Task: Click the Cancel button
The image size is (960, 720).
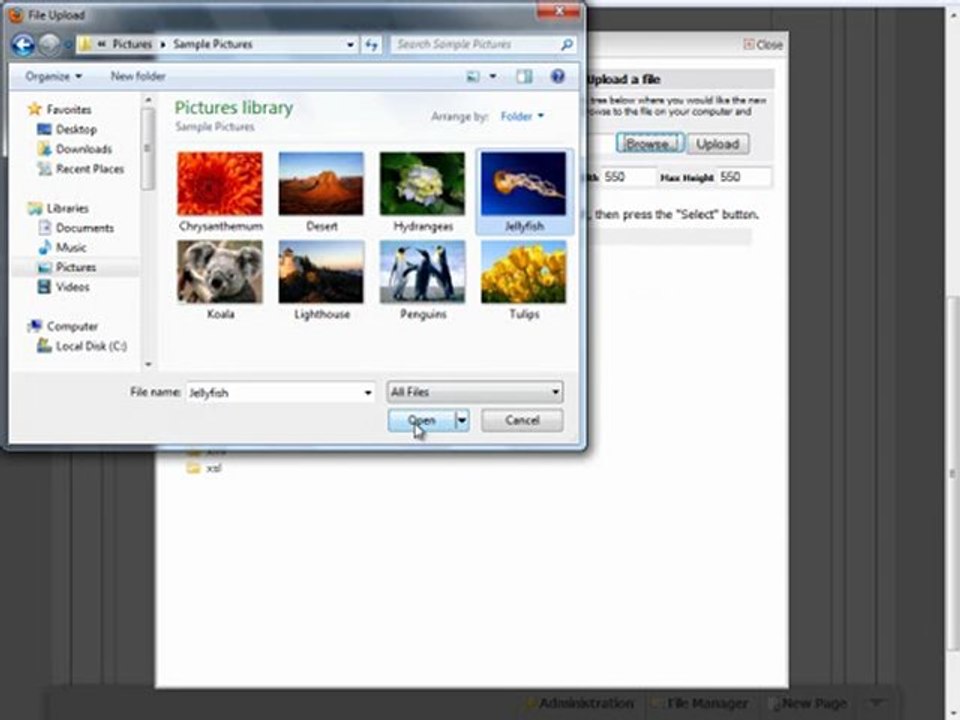Action: (x=522, y=421)
